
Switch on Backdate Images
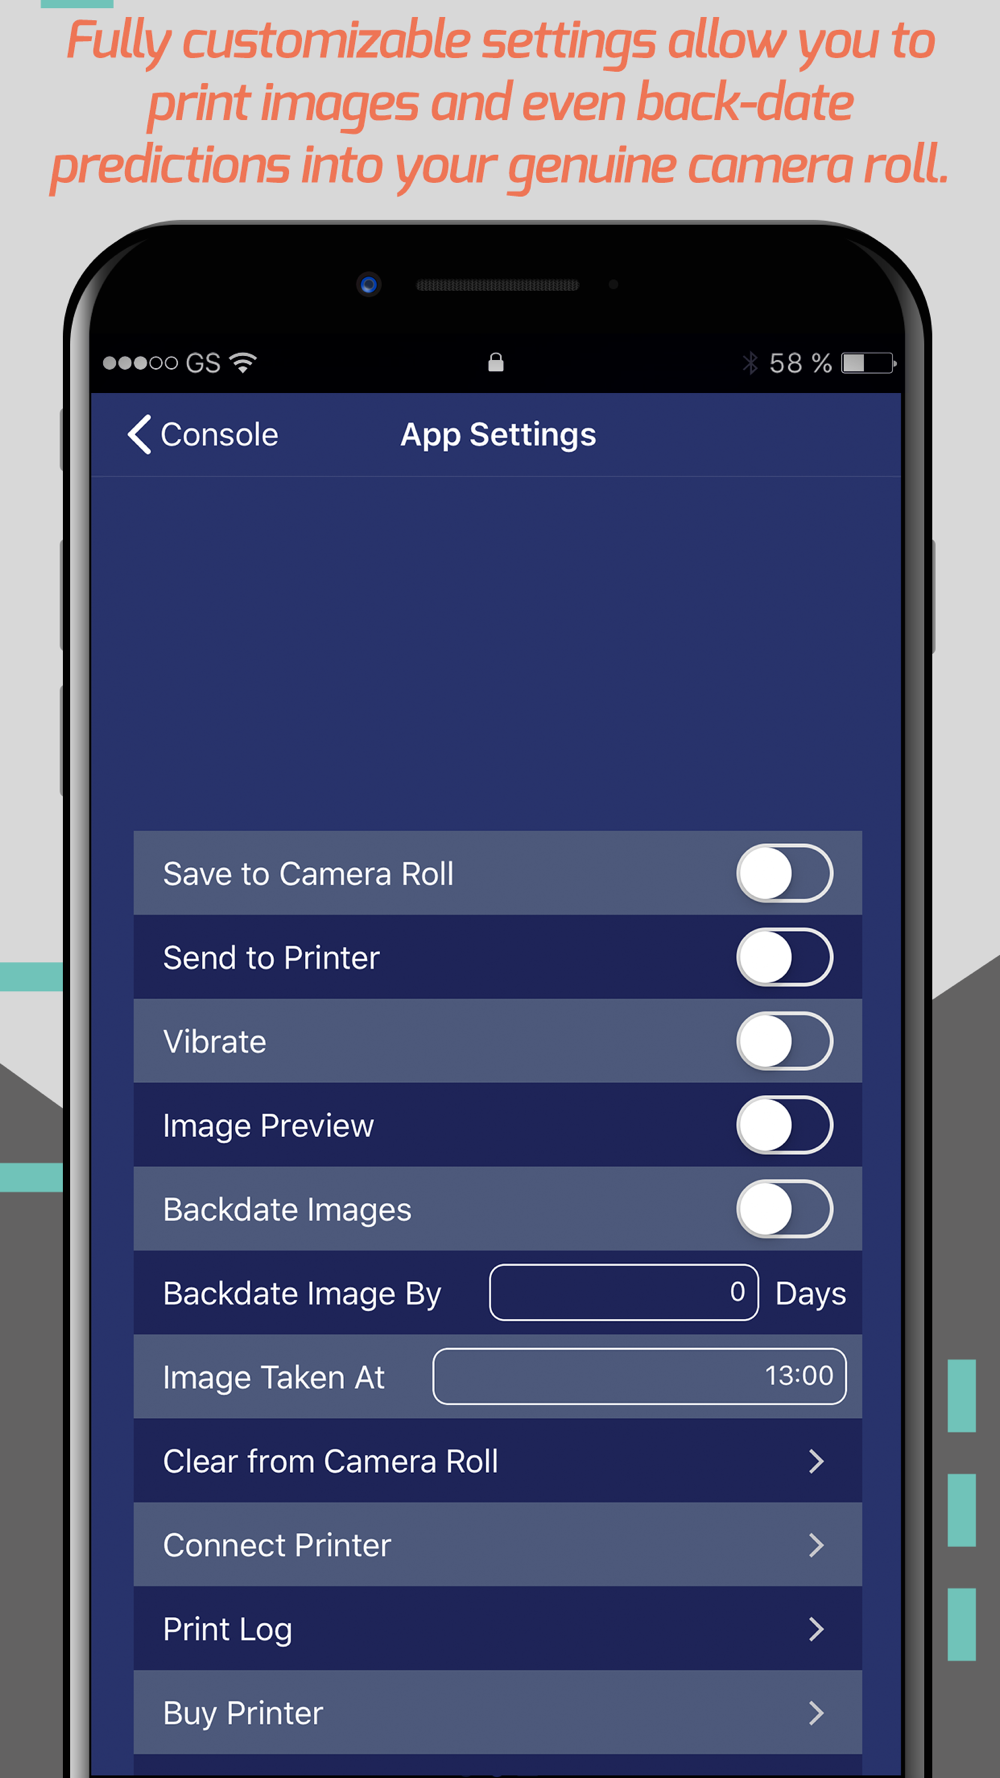tap(785, 1209)
